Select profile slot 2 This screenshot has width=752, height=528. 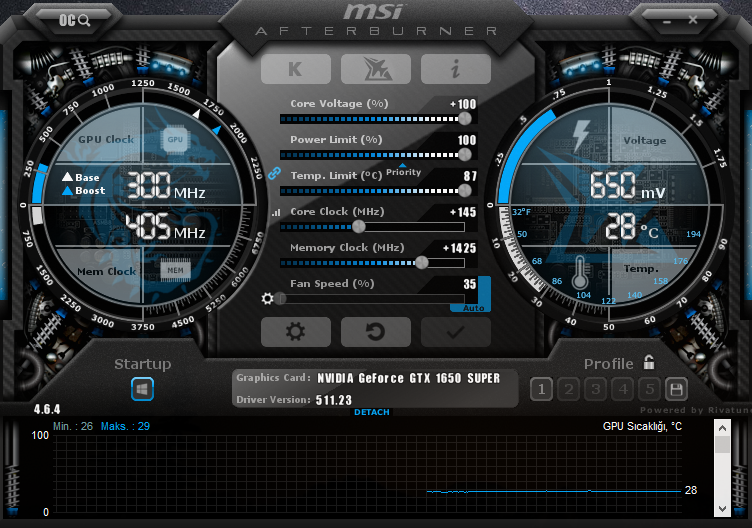tap(569, 389)
